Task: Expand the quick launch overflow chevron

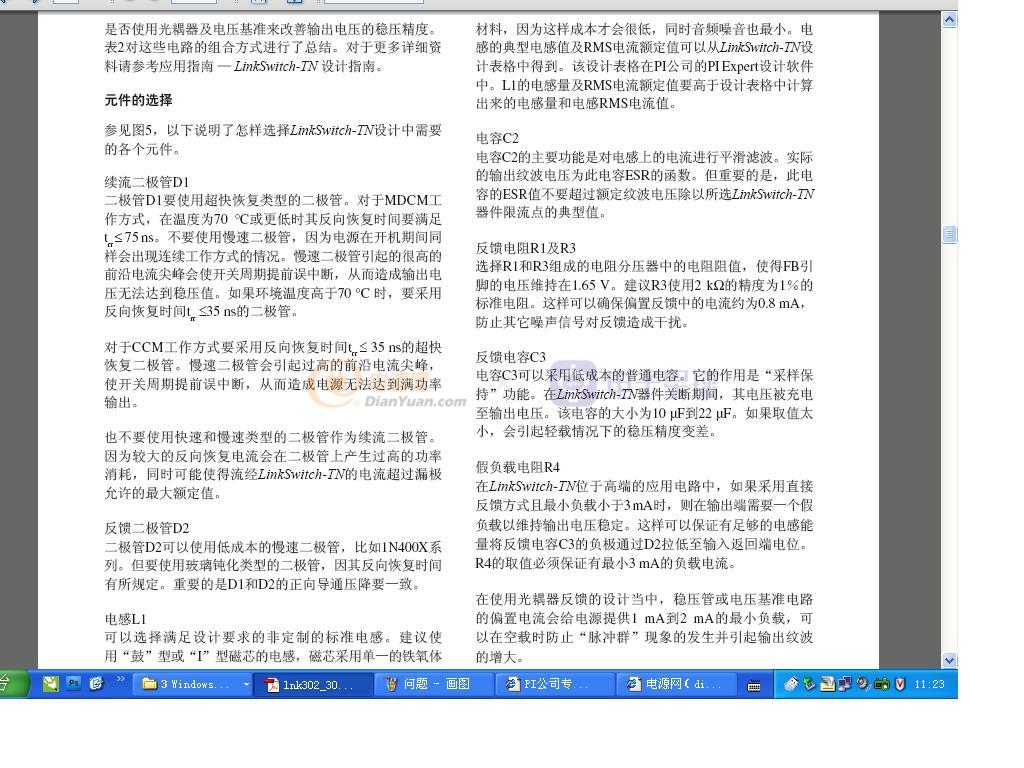Action: point(121,679)
